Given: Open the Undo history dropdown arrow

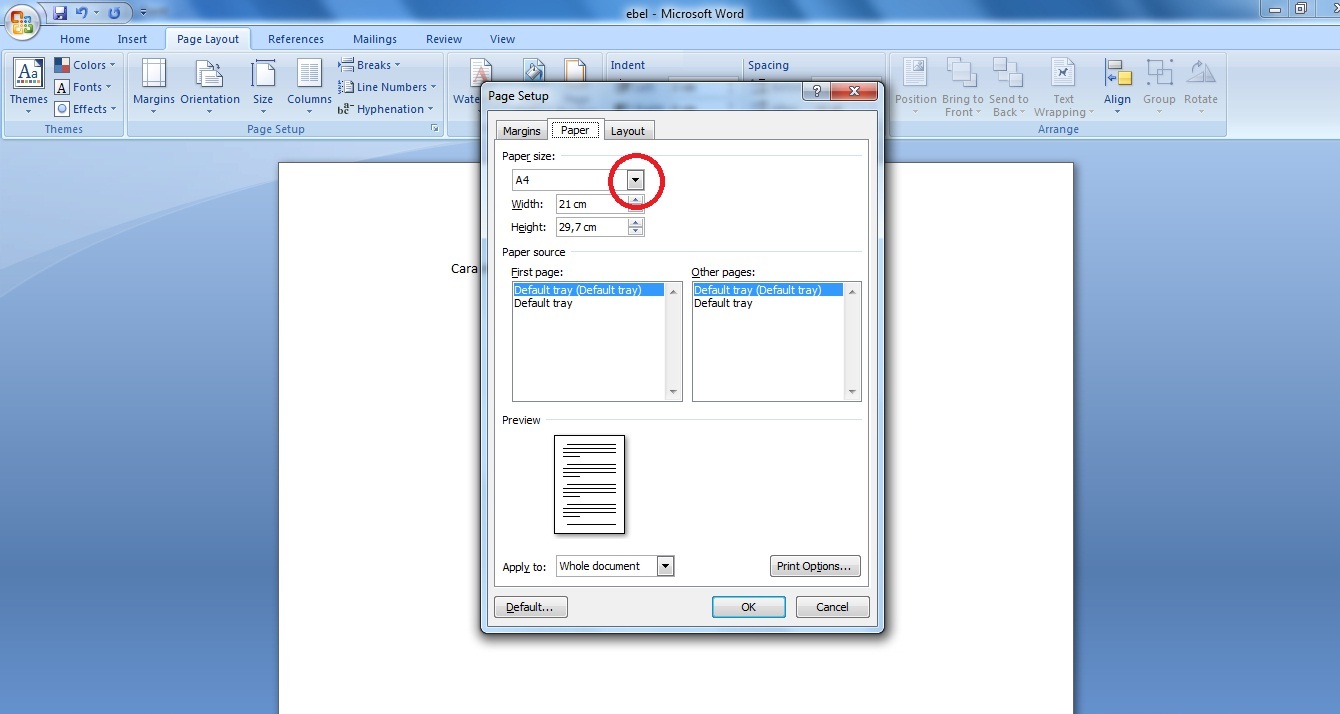Looking at the screenshot, I should [97, 13].
